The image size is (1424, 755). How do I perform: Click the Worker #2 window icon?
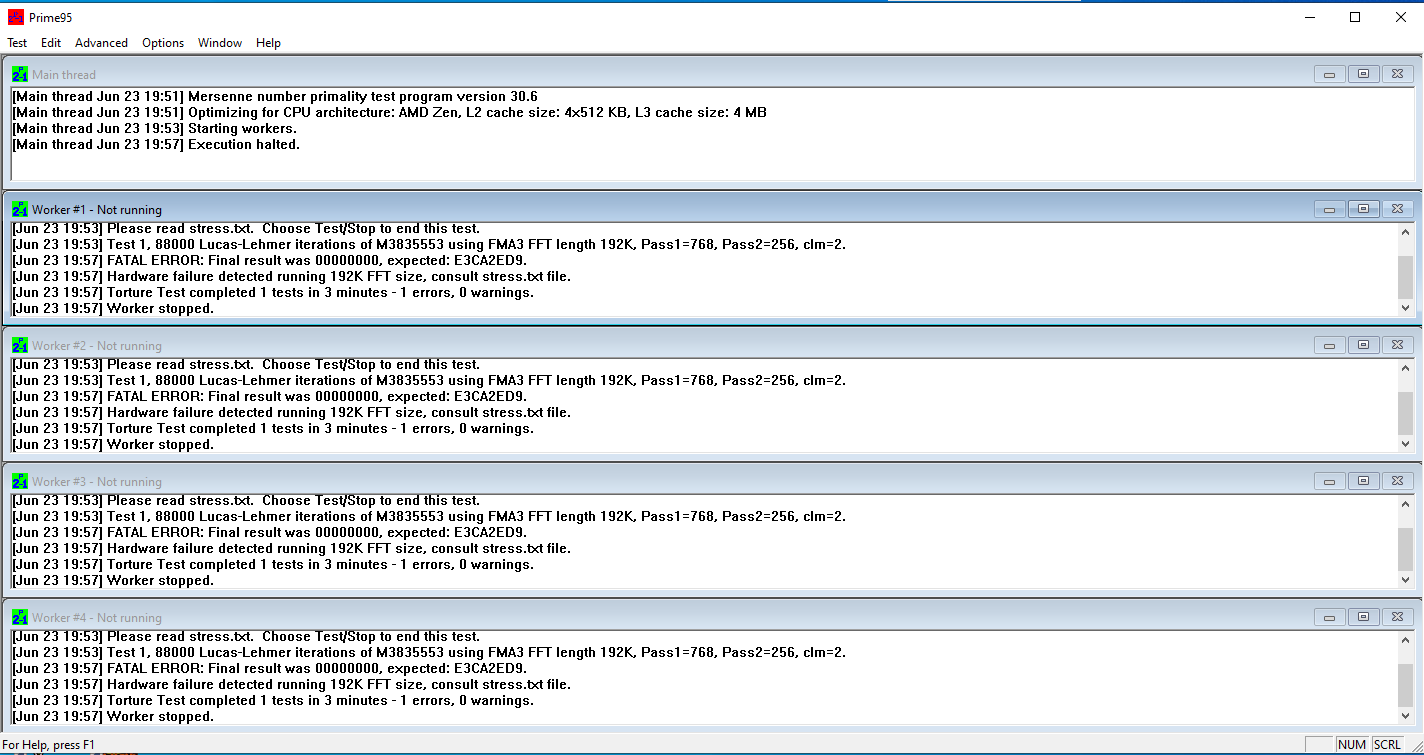(x=20, y=345)
